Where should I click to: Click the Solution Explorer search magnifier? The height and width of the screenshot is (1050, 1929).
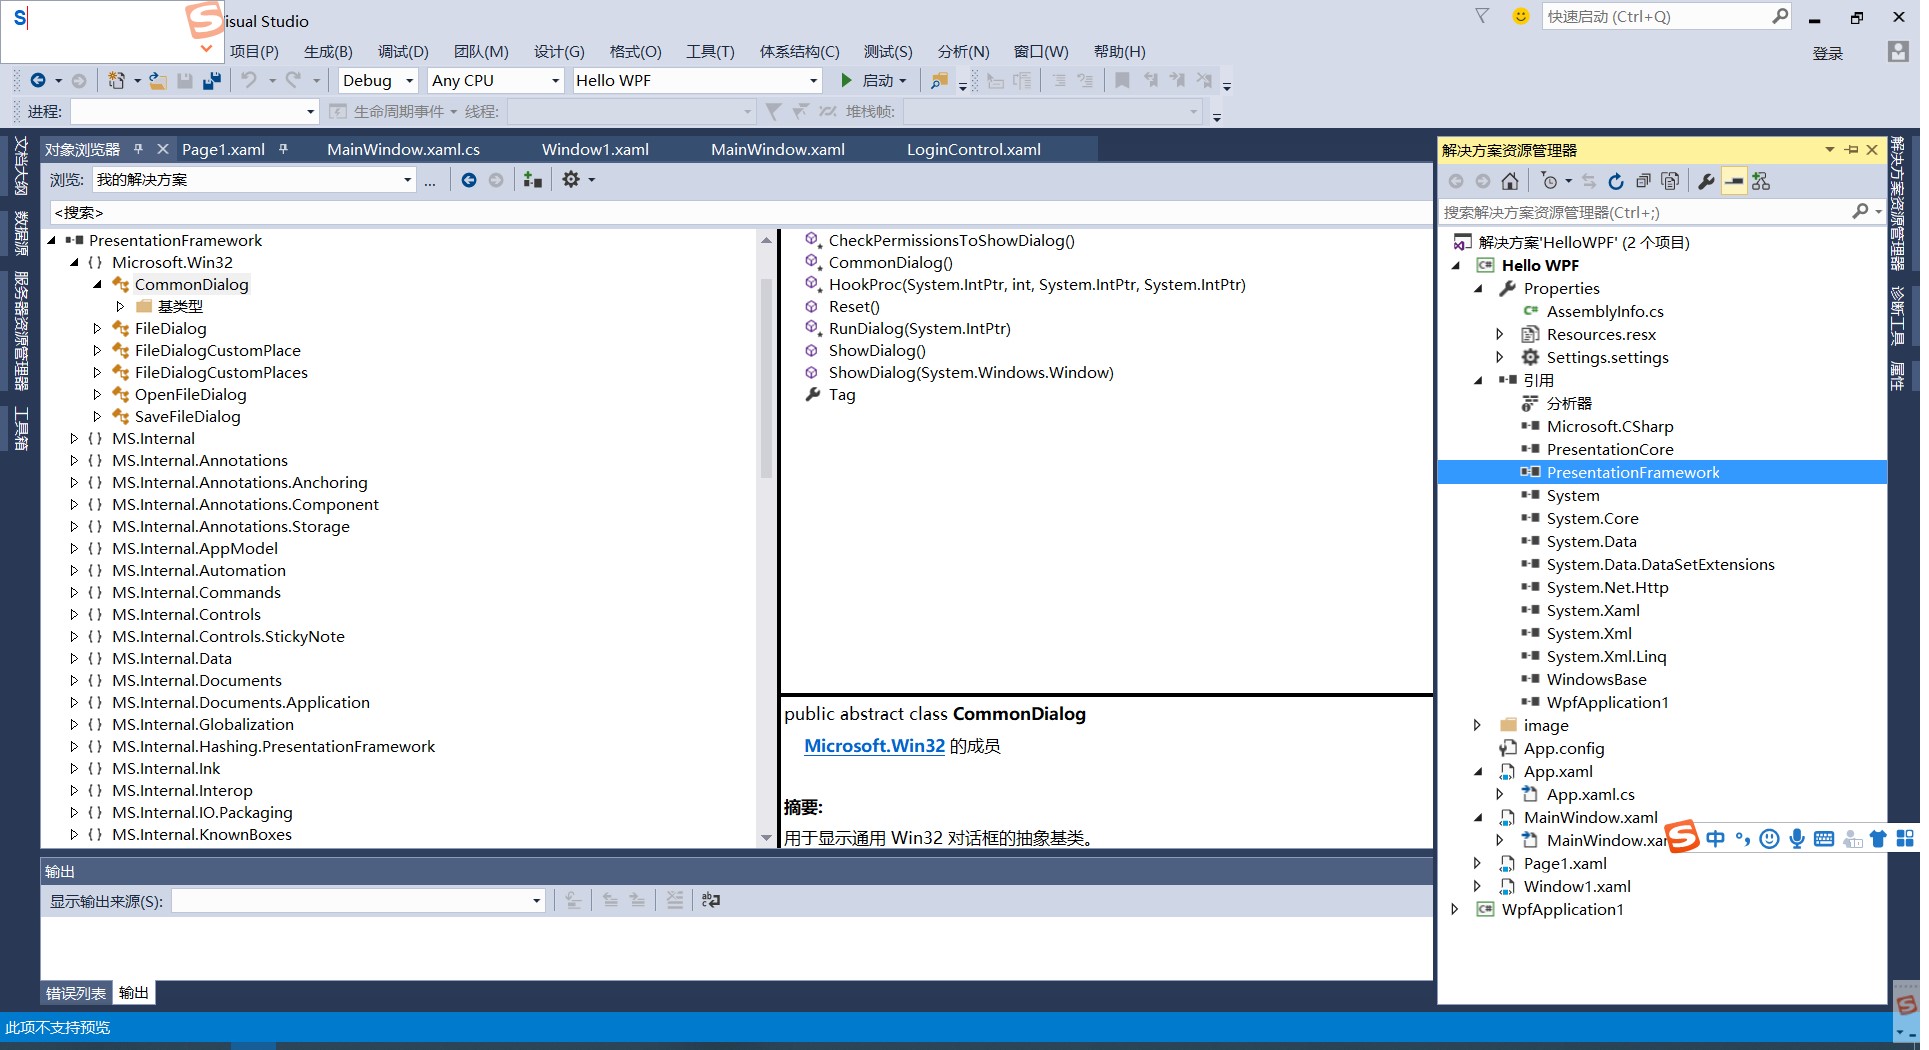(1860, 212)
